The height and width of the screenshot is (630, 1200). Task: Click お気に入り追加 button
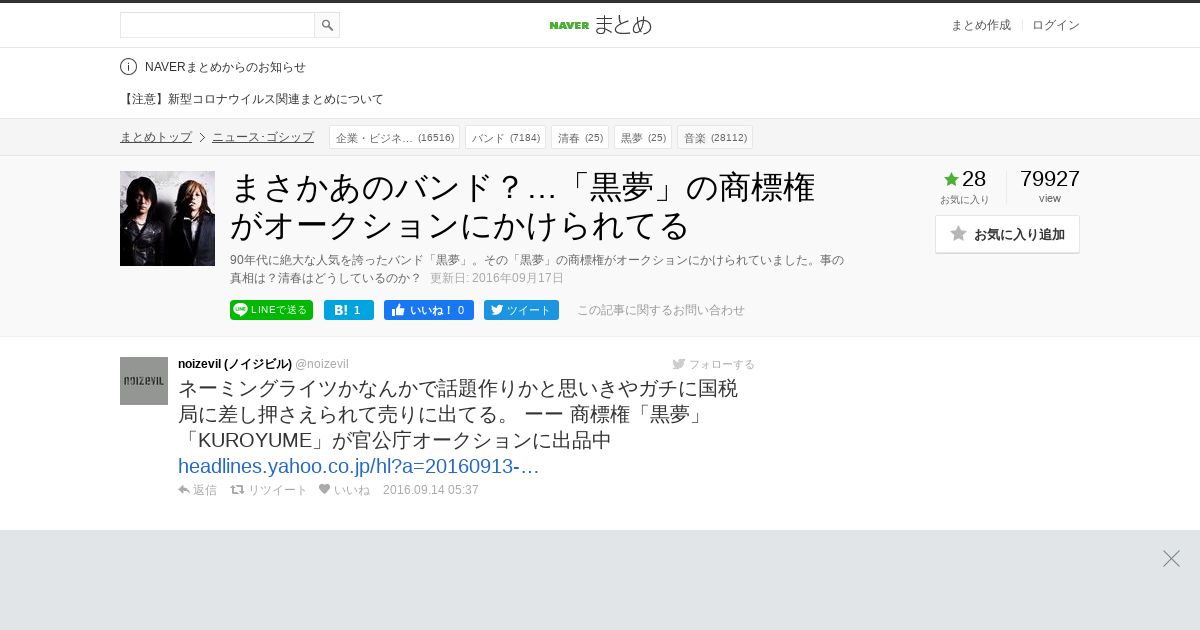pos(1007,234)
